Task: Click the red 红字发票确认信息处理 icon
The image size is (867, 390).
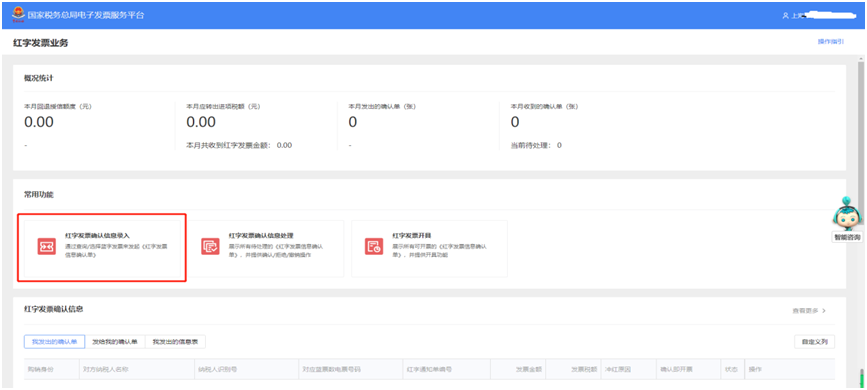Action: tap(210, 246)
